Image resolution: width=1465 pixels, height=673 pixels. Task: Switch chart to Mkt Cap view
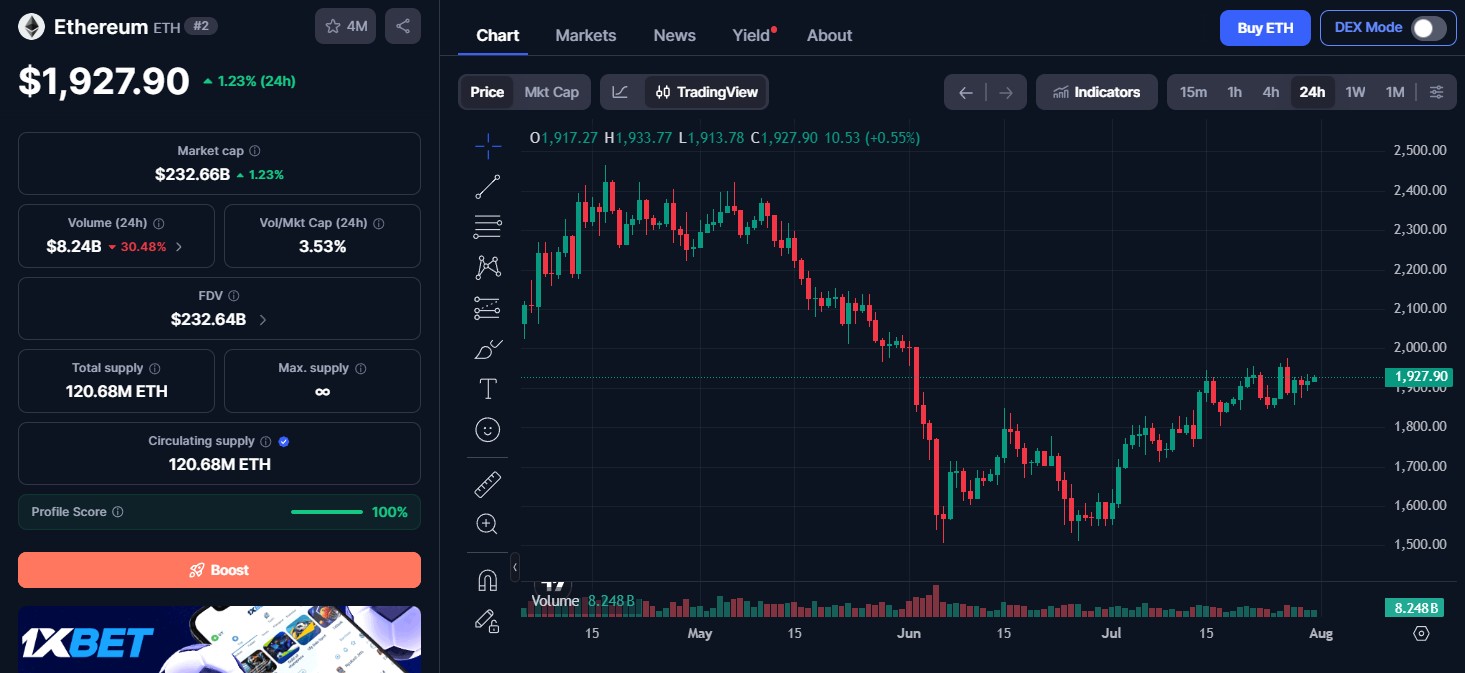[x=552, y=92]
